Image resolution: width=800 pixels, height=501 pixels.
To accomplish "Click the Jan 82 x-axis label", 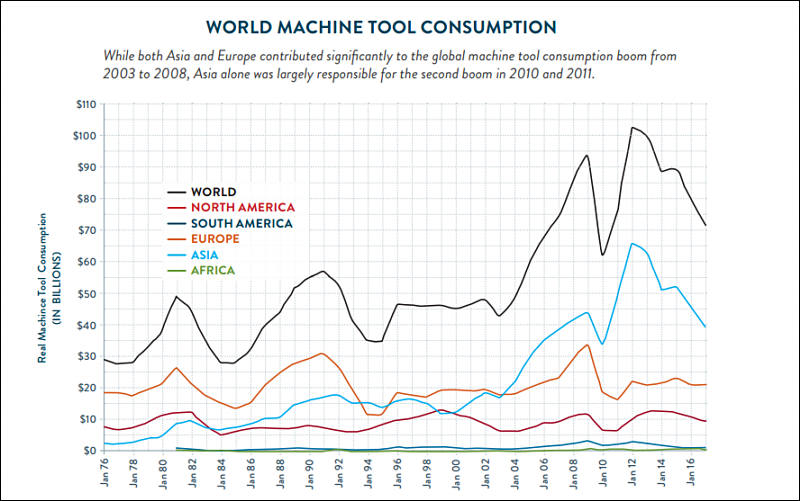I will [193, 472].
